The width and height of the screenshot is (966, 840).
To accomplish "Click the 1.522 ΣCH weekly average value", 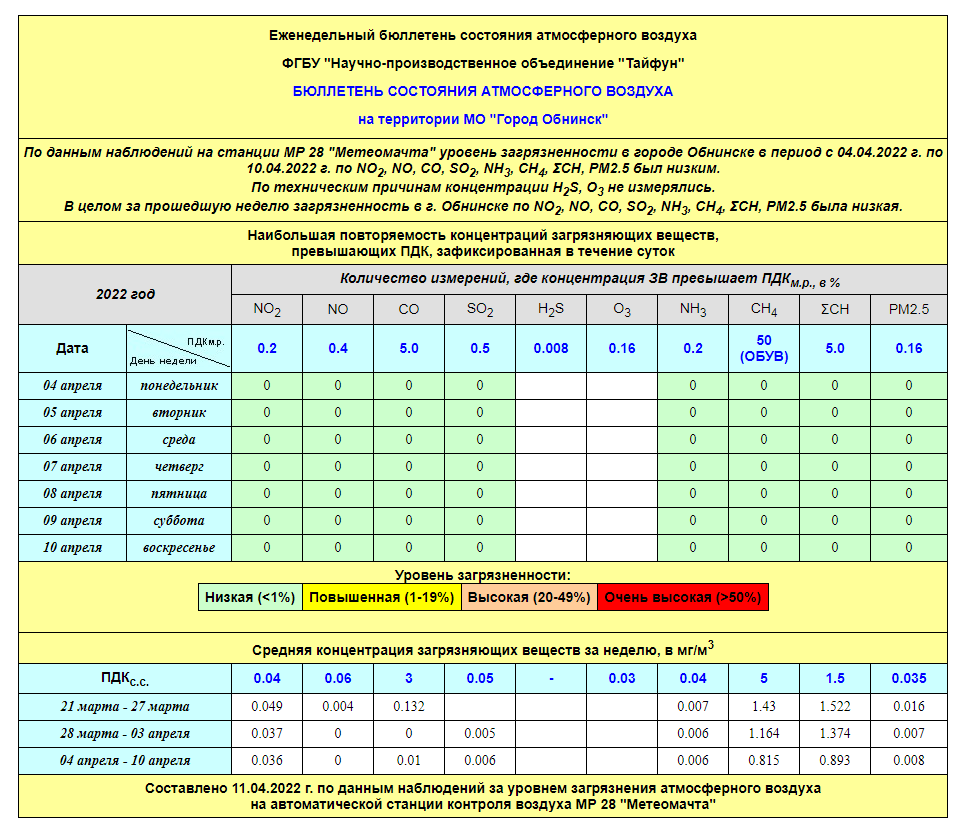I will click(836, 707).
